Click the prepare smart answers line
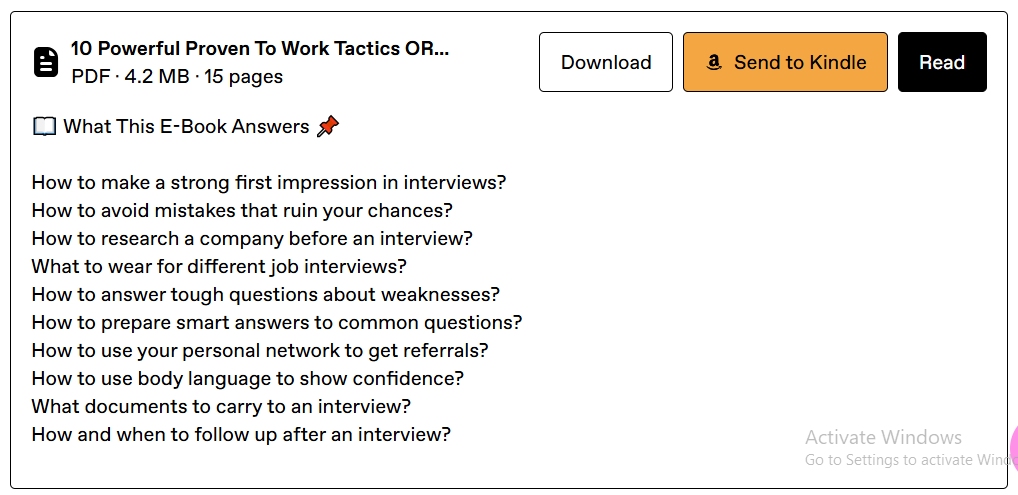 coord(277,322)
